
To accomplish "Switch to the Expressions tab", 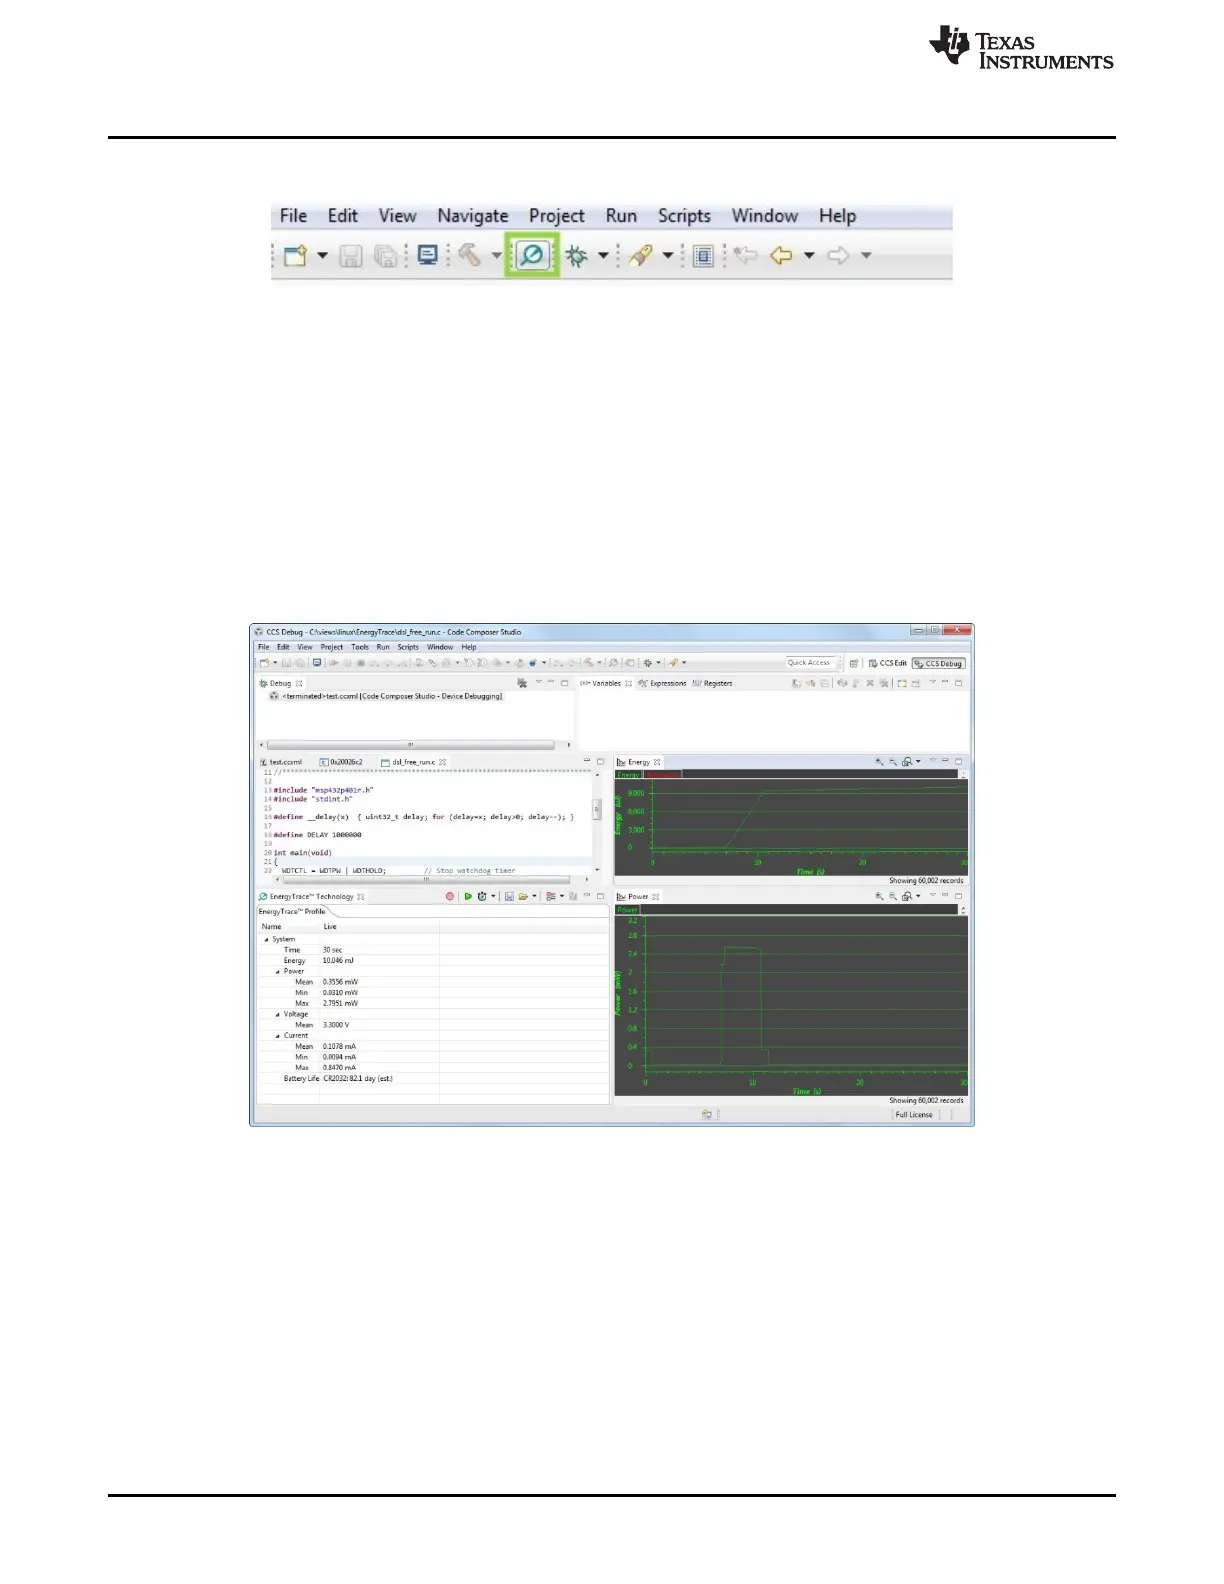I will 662,684.
